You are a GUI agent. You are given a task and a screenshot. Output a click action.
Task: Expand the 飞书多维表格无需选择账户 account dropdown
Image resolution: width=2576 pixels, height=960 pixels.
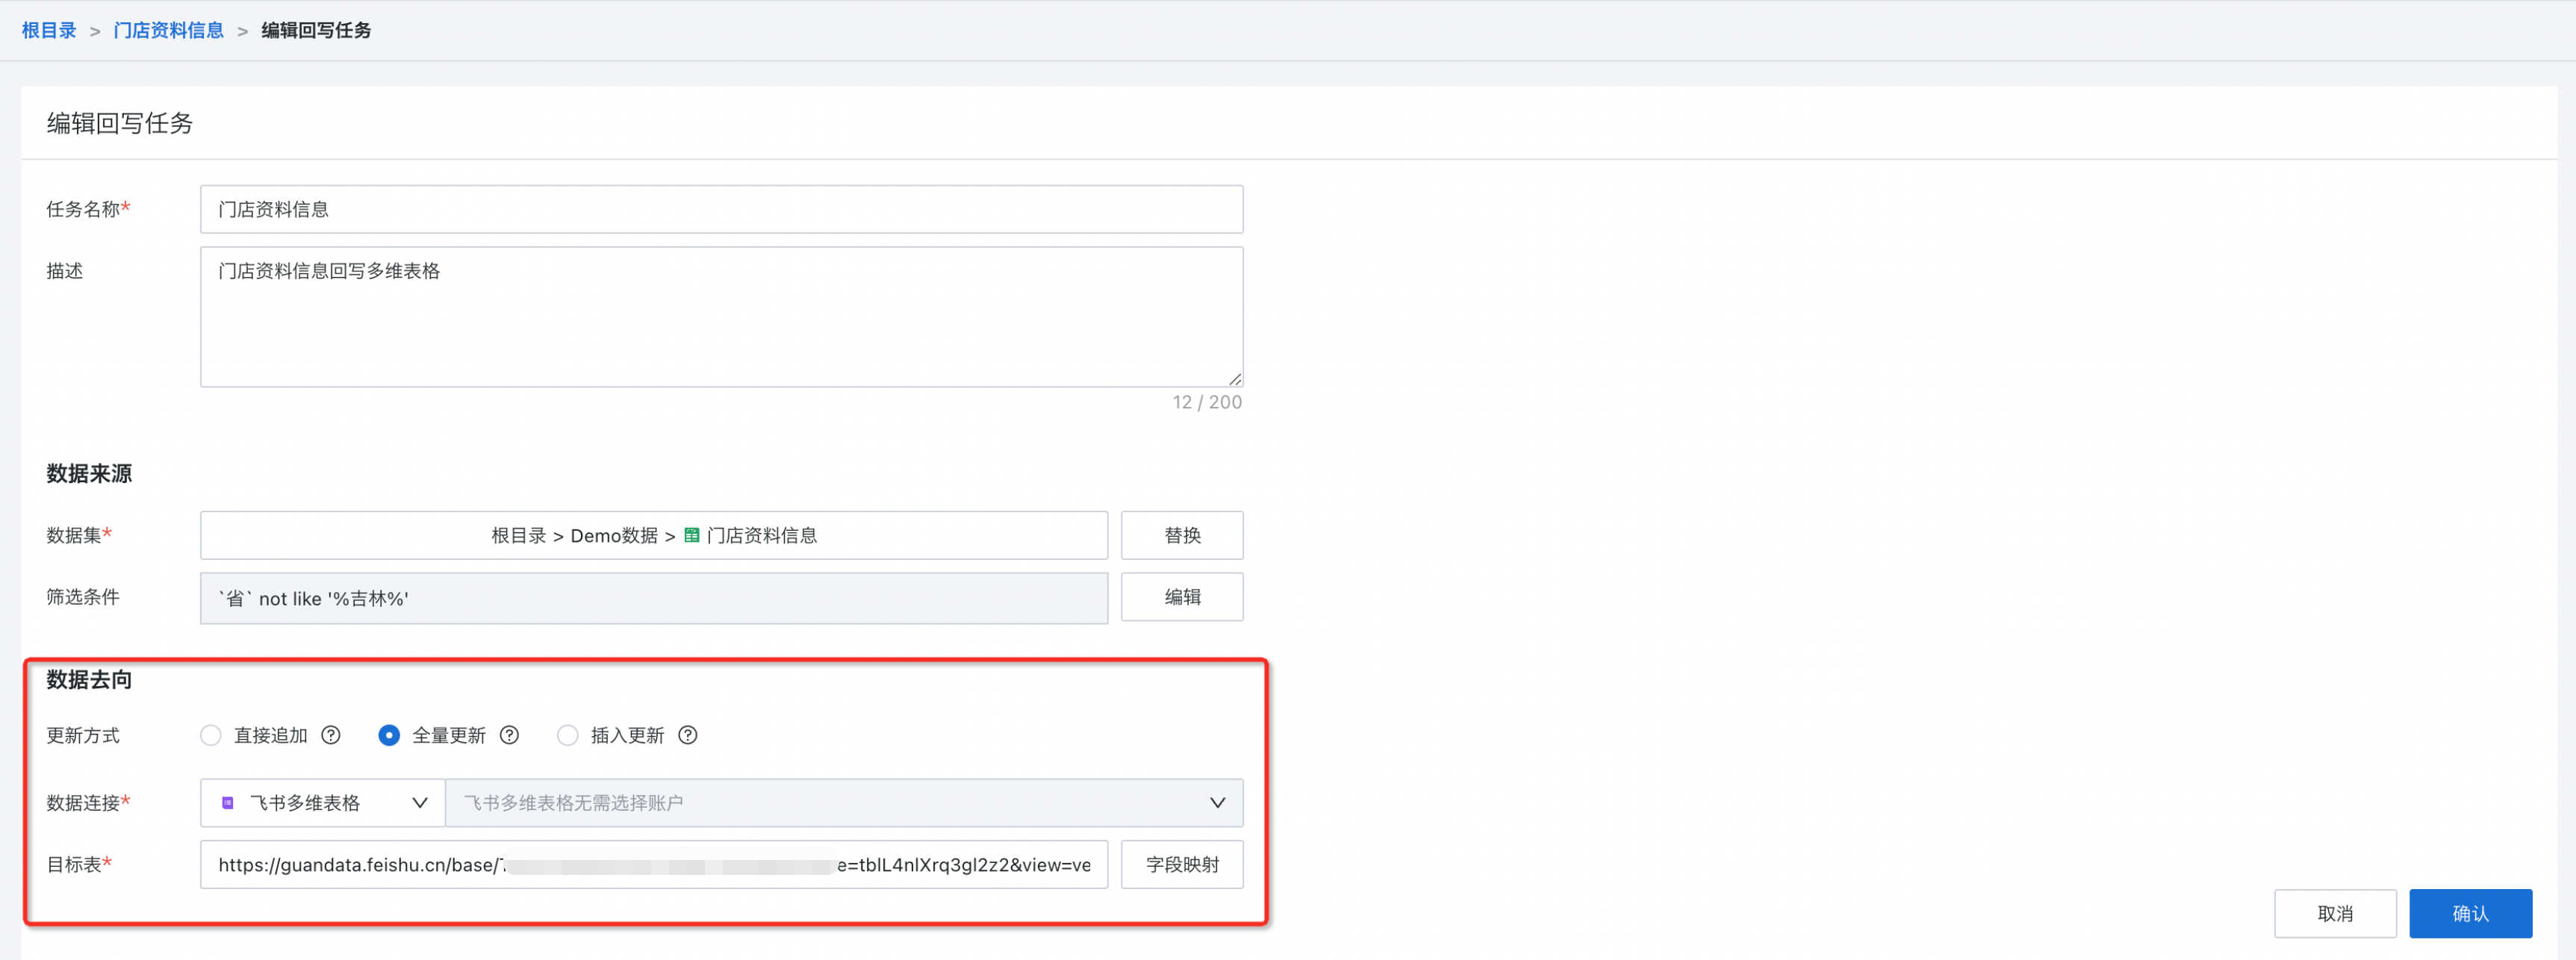tap(844, 803)
